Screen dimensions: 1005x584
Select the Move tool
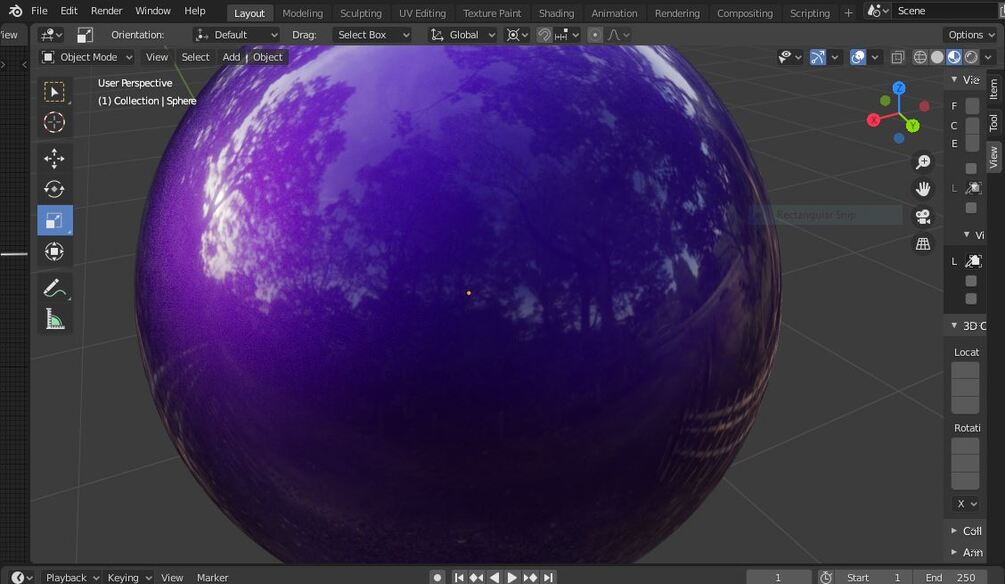click(x=54, y=158)
